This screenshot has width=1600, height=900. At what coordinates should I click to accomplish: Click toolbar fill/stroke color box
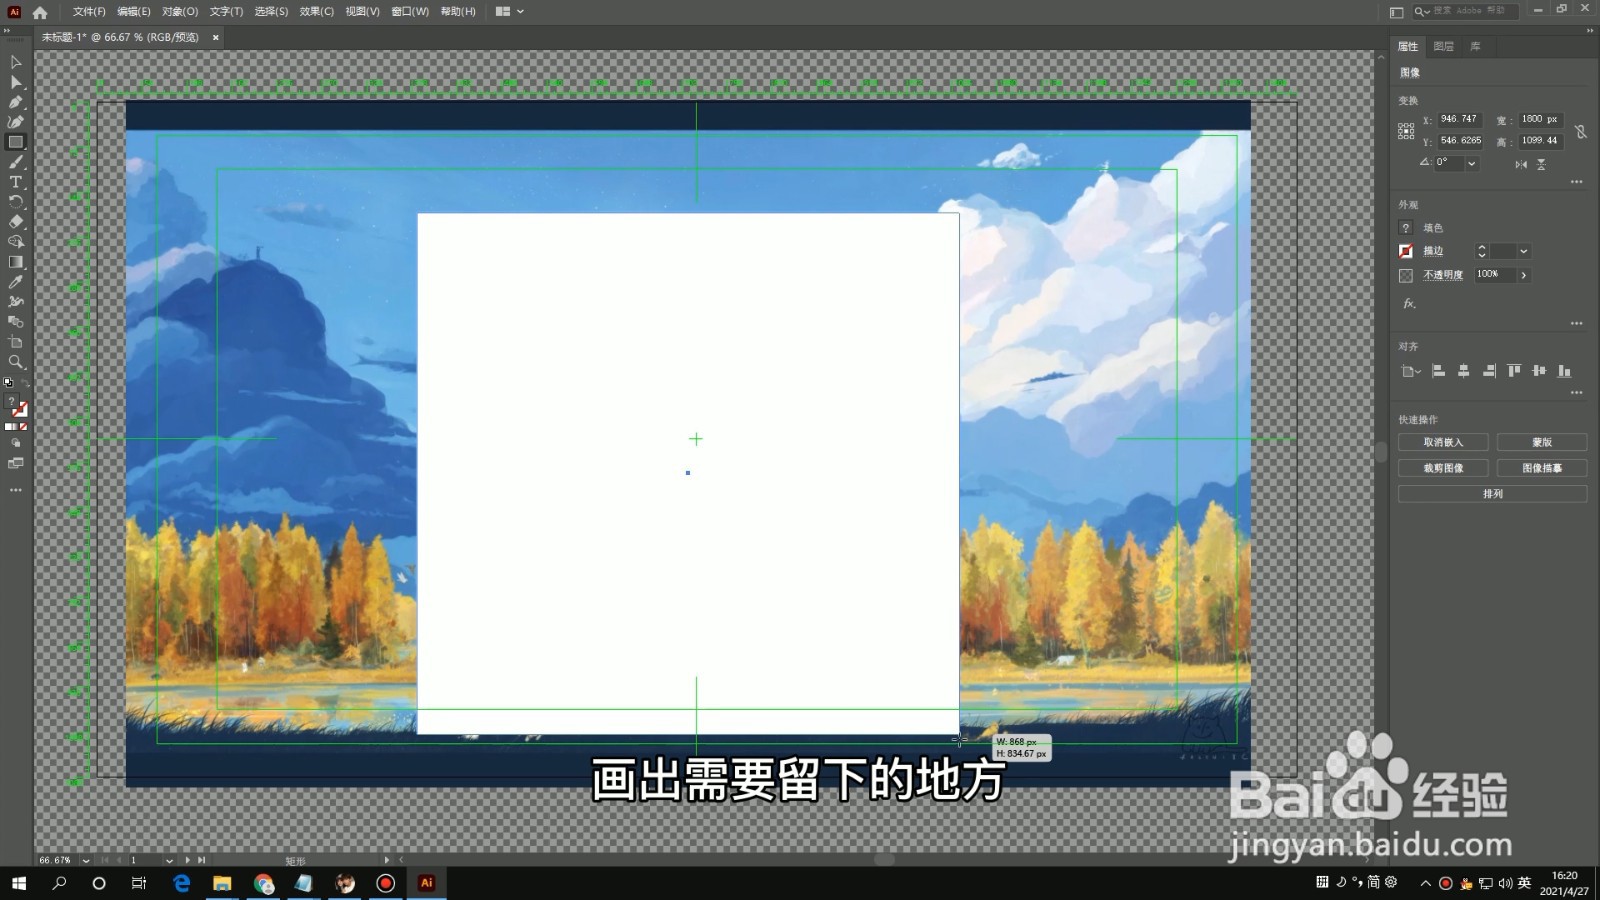(x=16, y=405)
